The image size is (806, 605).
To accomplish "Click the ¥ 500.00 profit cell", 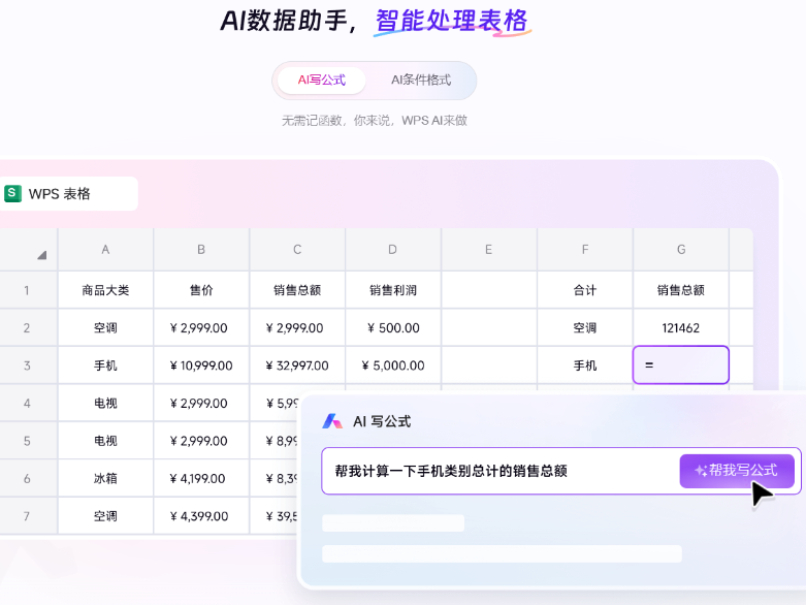I will (393, 328).
